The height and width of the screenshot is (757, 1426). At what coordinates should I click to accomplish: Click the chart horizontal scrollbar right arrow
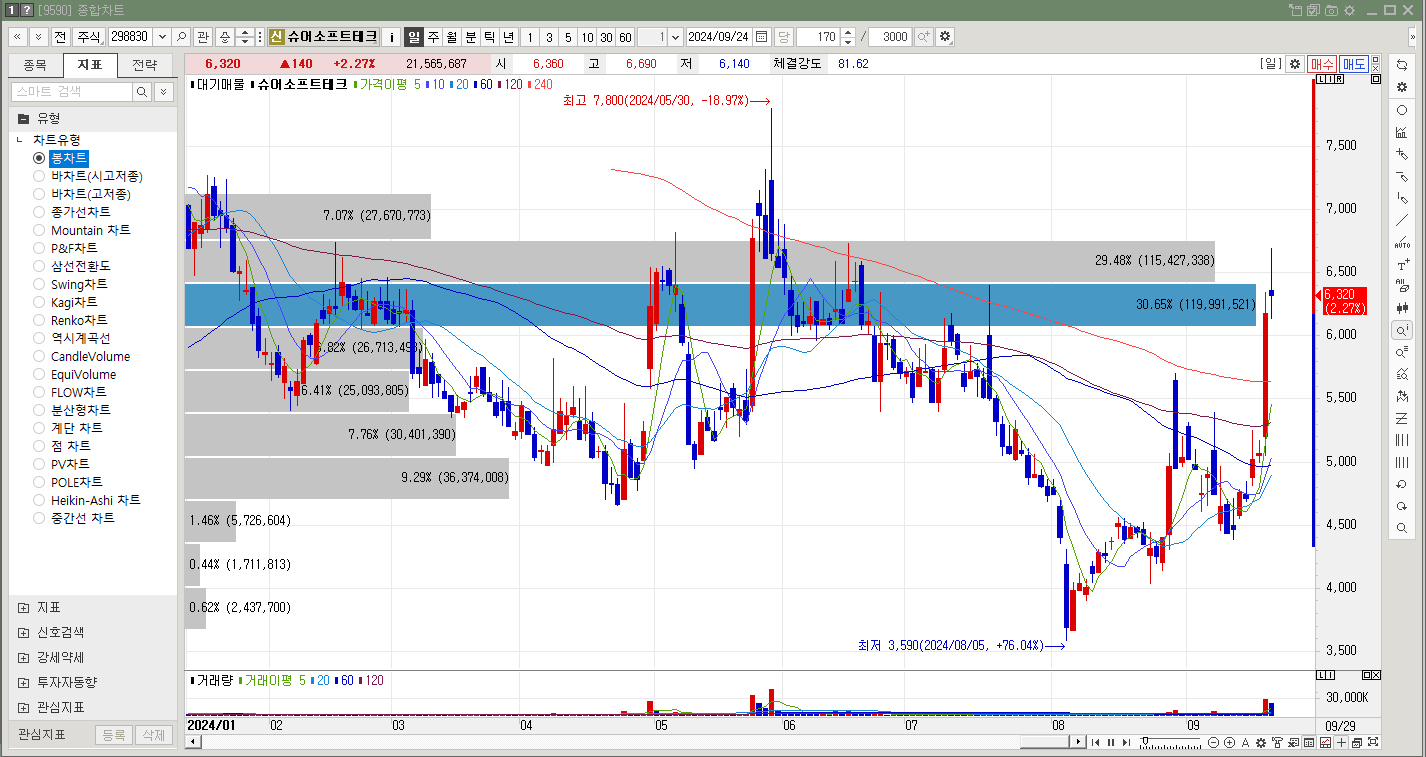point(1078,742)
